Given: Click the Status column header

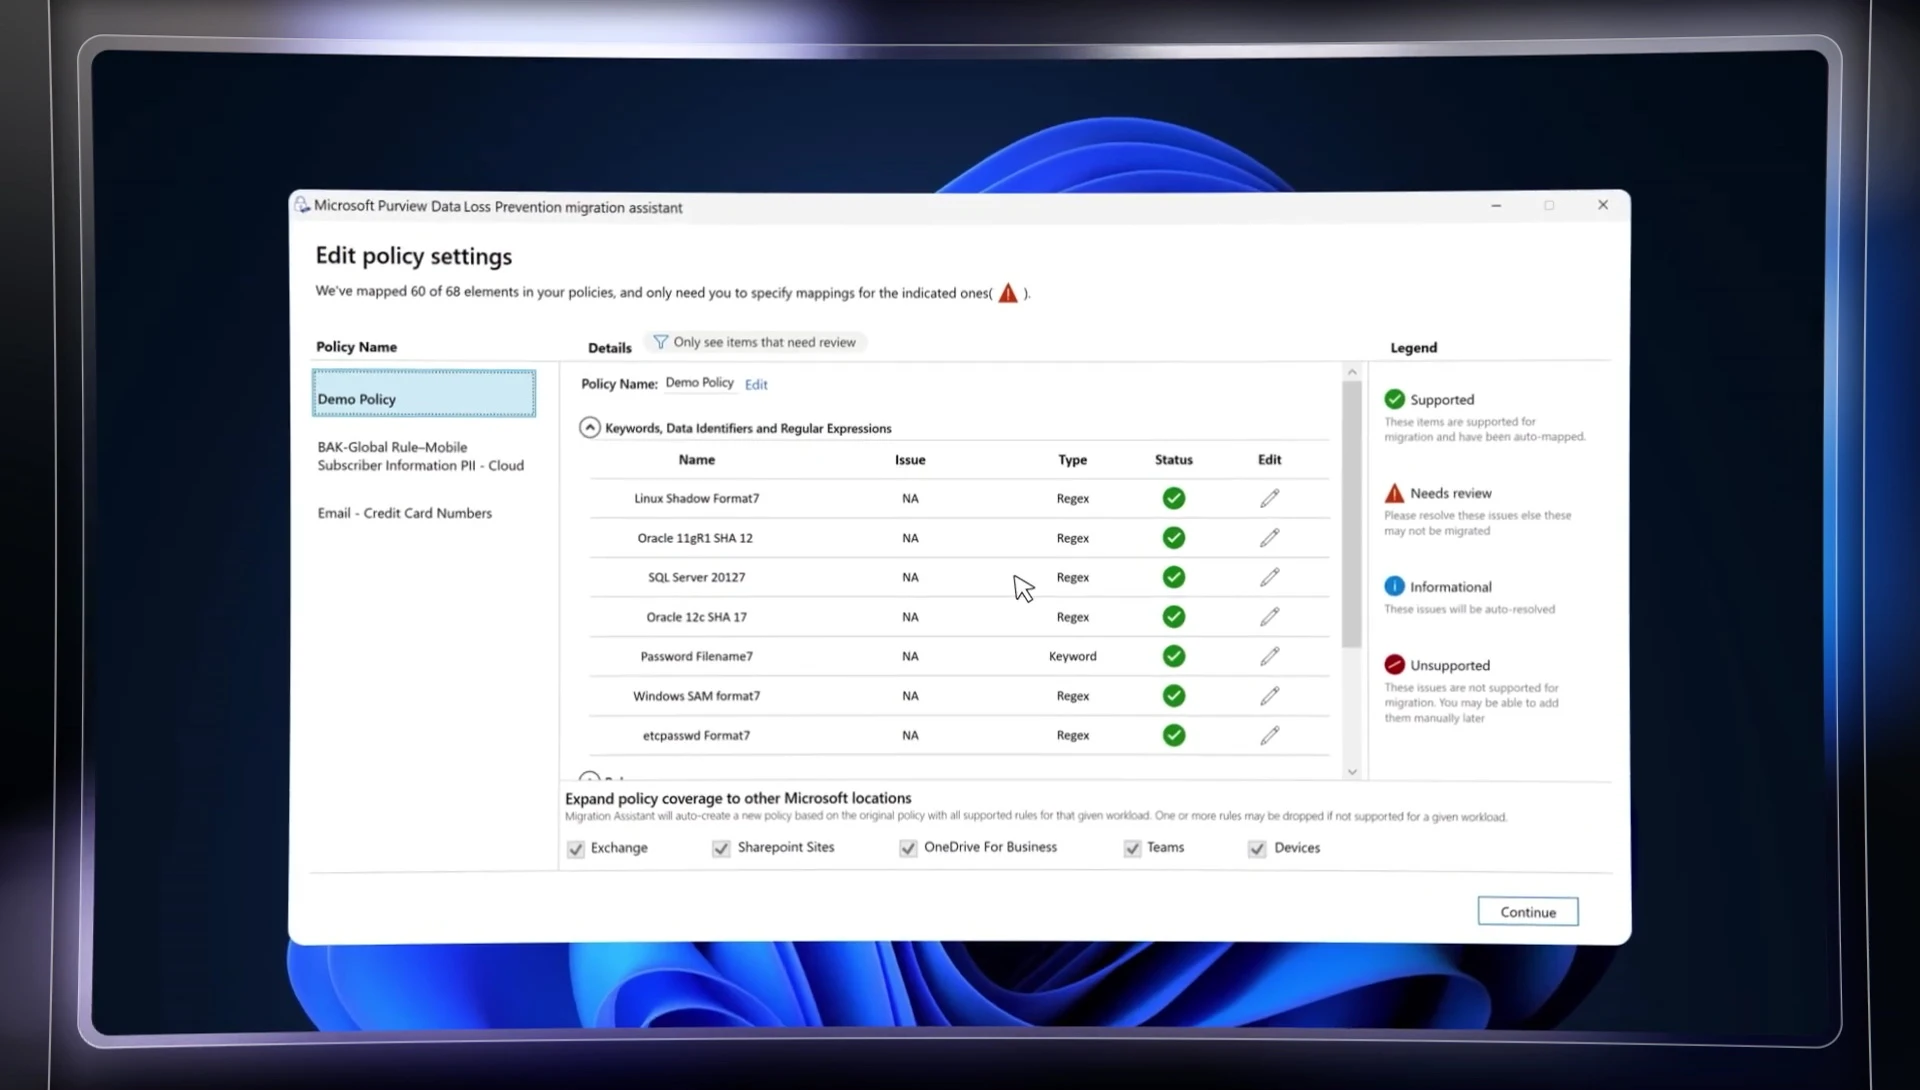Looking at the screenshot, I should pyautogui.click(x=1174, y=460).
